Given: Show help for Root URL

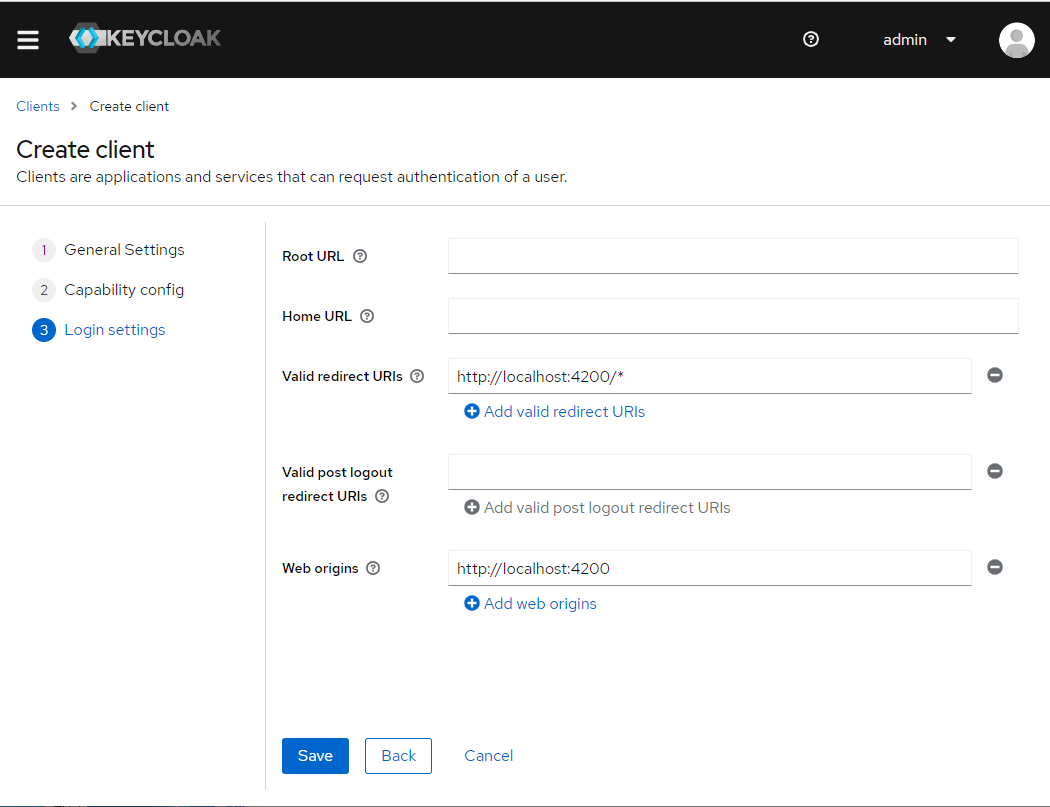Looking at the screenshot, I should (360, 256).
